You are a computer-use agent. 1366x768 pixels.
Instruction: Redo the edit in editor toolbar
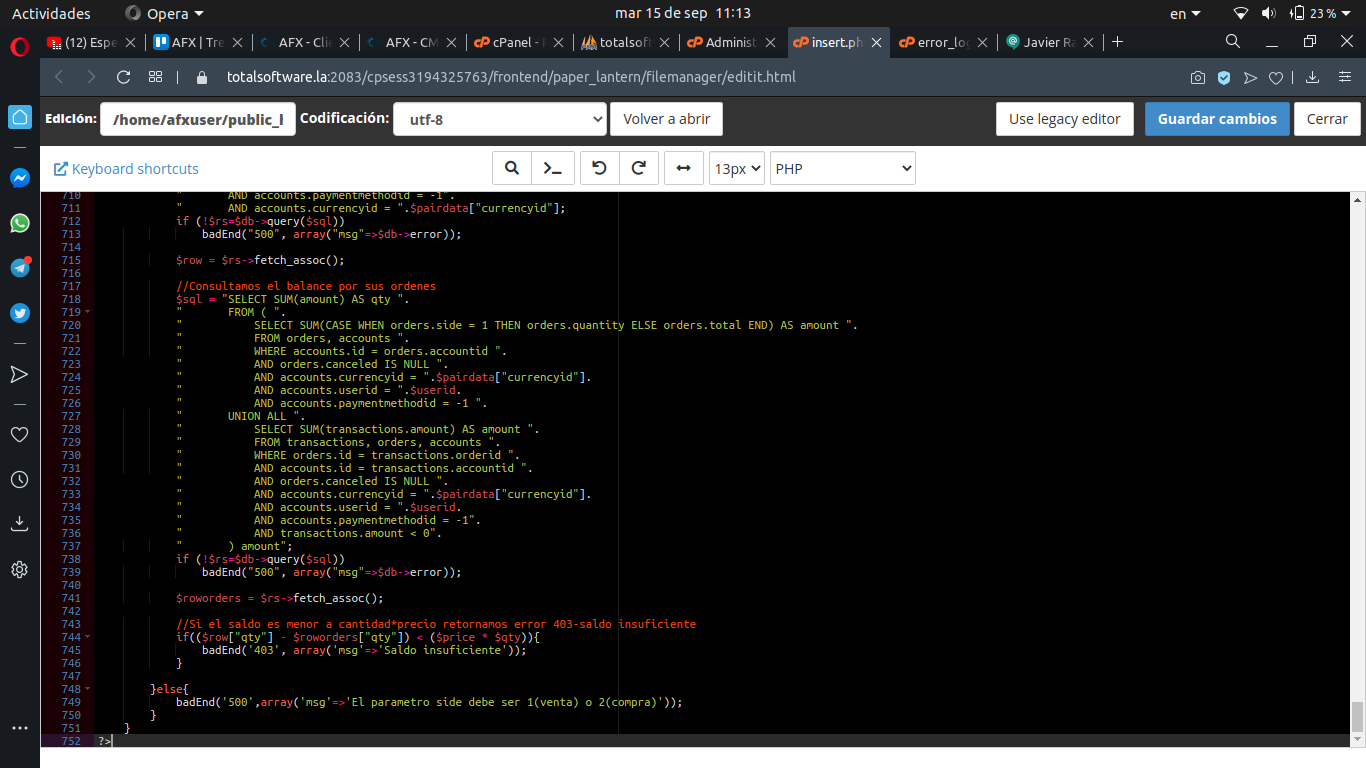tap(638, 169)
